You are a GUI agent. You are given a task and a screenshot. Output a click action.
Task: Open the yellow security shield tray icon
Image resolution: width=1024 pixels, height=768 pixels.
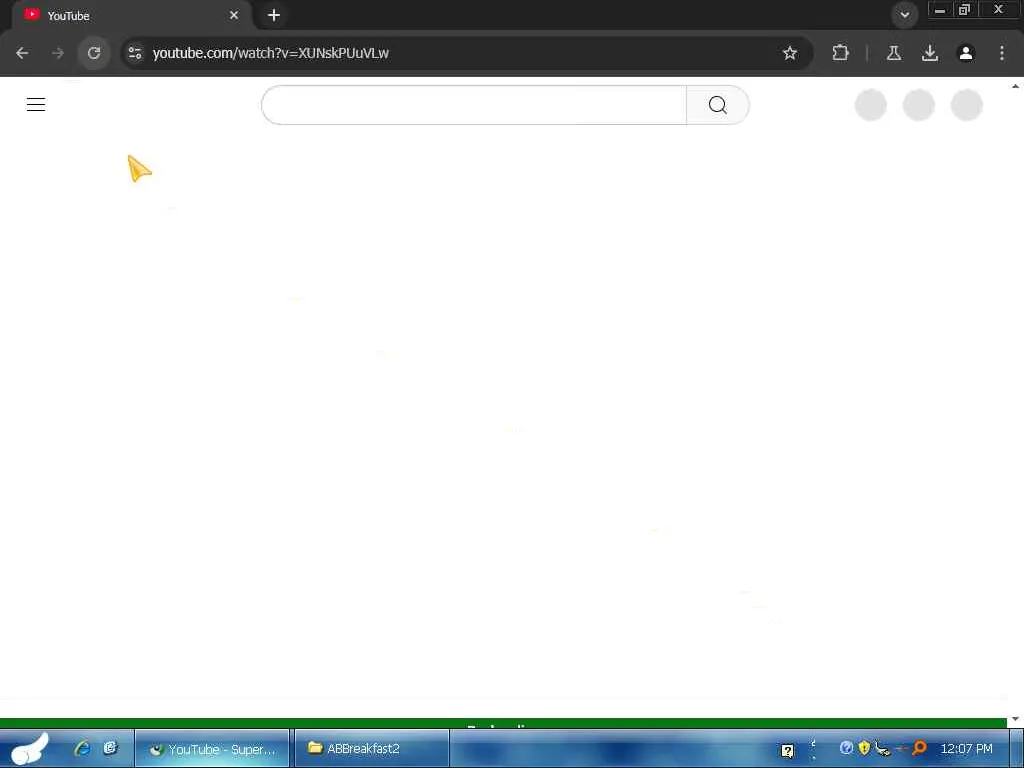(864, 748)
